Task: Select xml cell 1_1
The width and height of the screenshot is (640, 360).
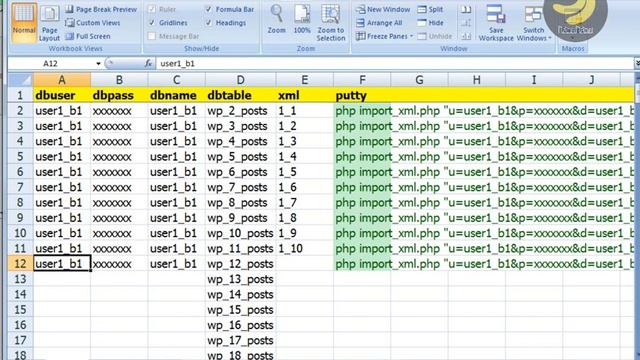Action: tap(304, 111)
